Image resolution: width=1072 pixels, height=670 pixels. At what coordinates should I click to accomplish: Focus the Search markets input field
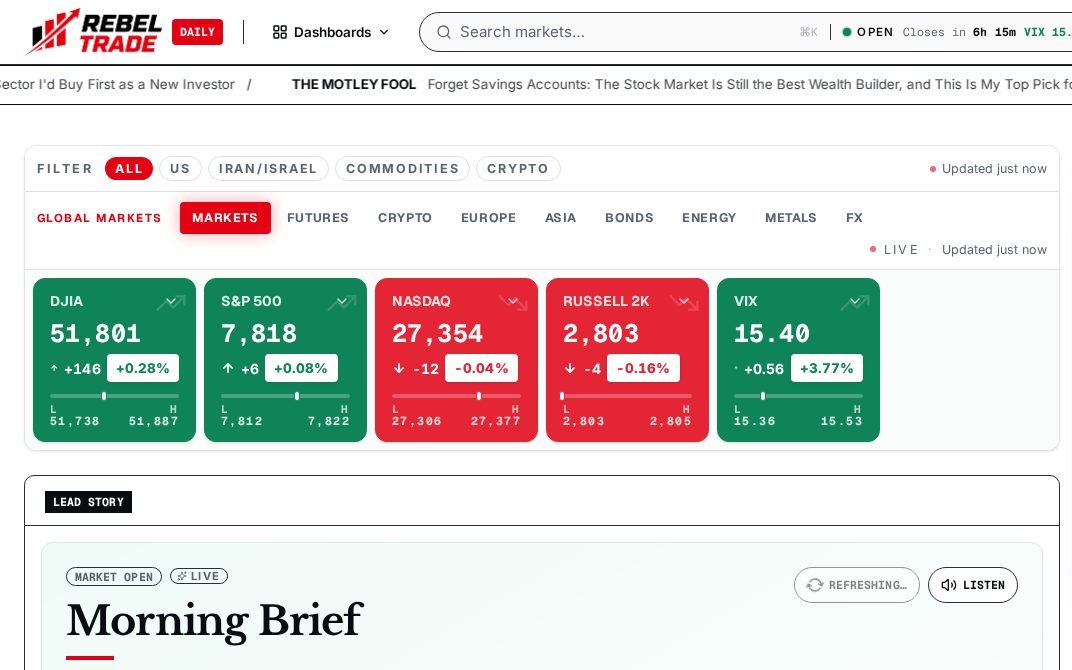tap(626, 32)
